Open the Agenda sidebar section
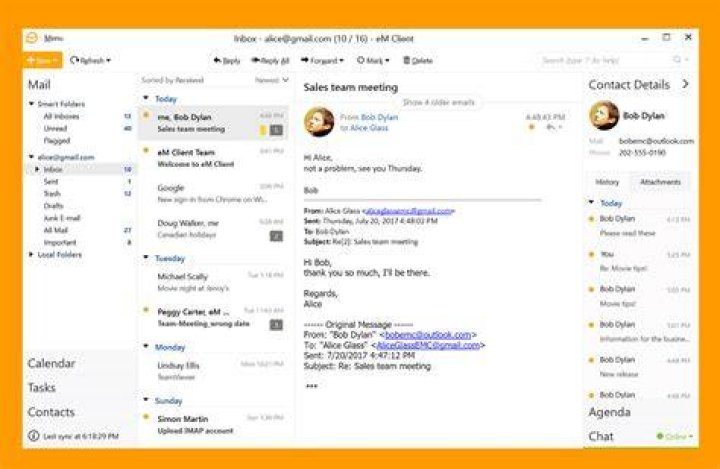The height and width of the screenshot is (469, 720). 609,412
